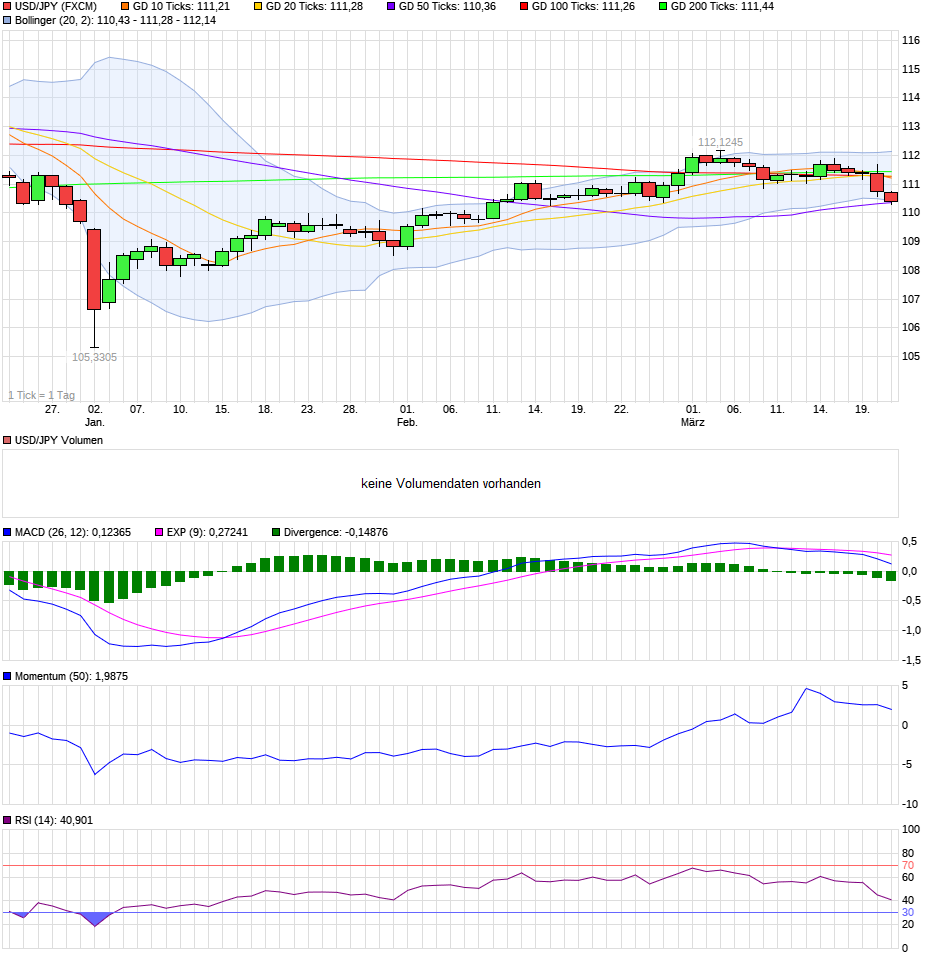Click the Momentum axis label -10

(910, 805)
